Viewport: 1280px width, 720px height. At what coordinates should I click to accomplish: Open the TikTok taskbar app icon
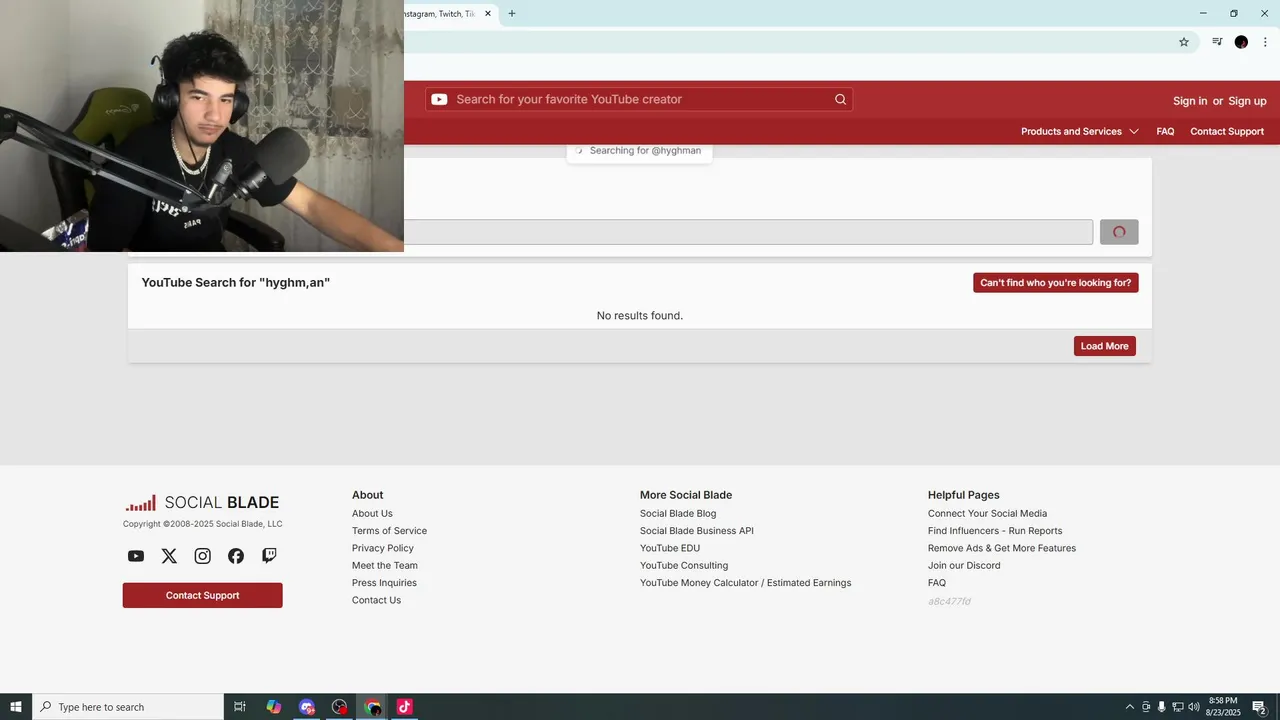(404, 707)
